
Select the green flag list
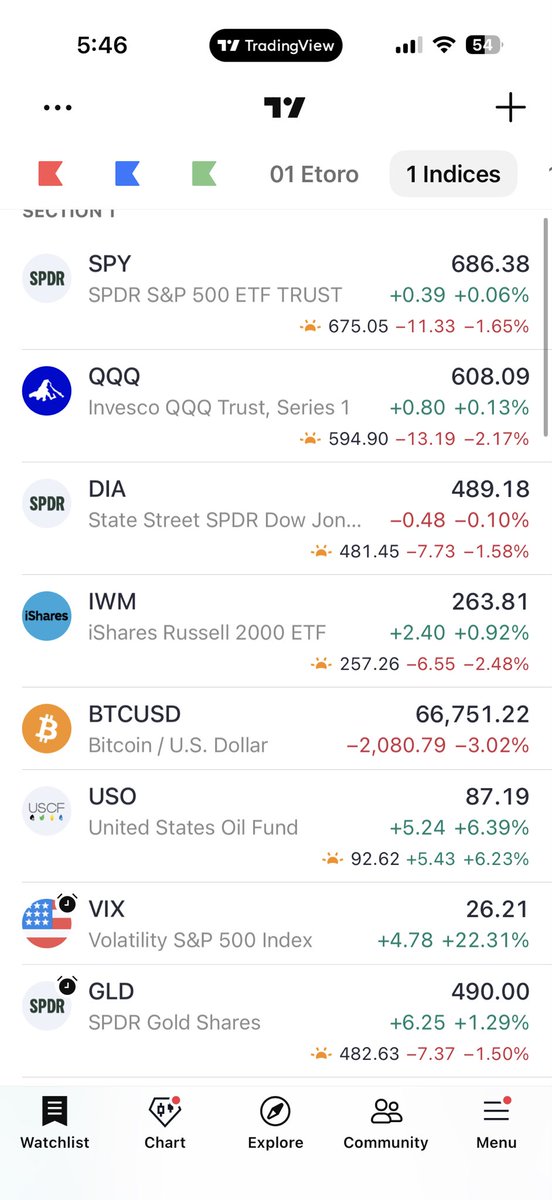[204, 174]
